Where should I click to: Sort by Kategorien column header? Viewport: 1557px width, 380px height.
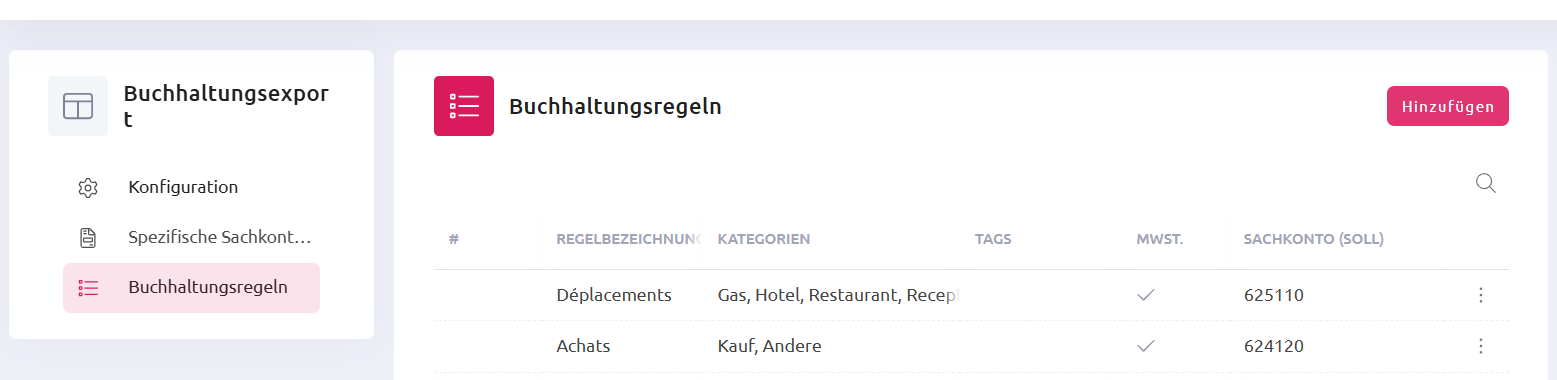764,239
